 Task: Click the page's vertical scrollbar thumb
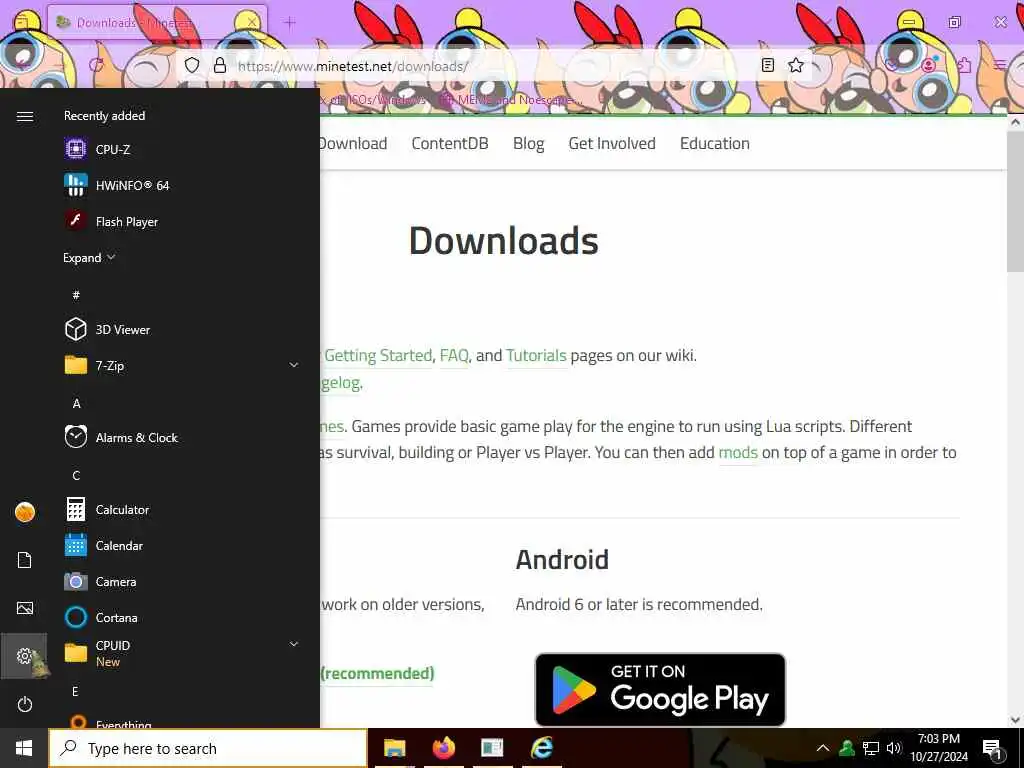point(1015,201)
